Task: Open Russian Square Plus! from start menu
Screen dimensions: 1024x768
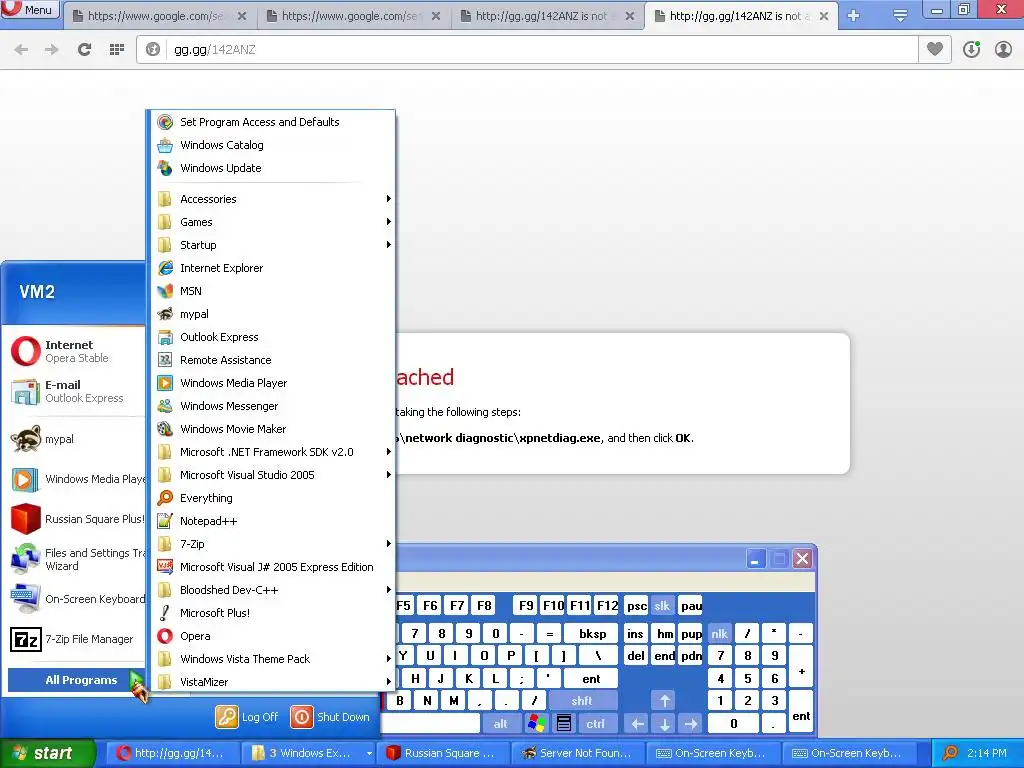Action: (x=76, y=519)
